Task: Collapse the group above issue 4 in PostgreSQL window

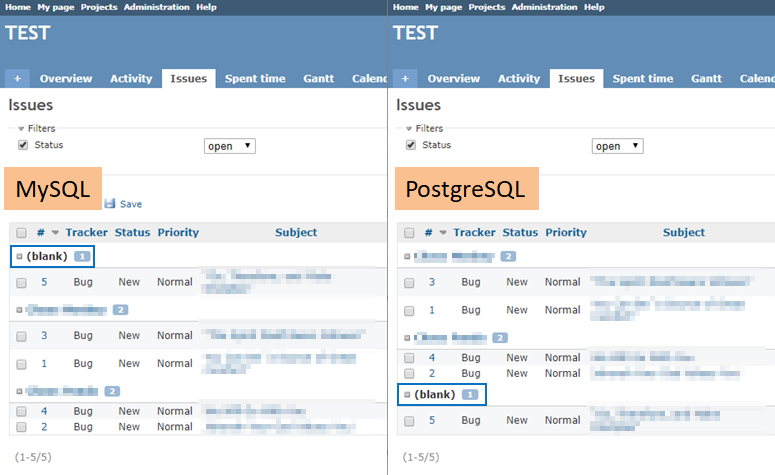Action: pyautogui.click(x=407, y=338)
